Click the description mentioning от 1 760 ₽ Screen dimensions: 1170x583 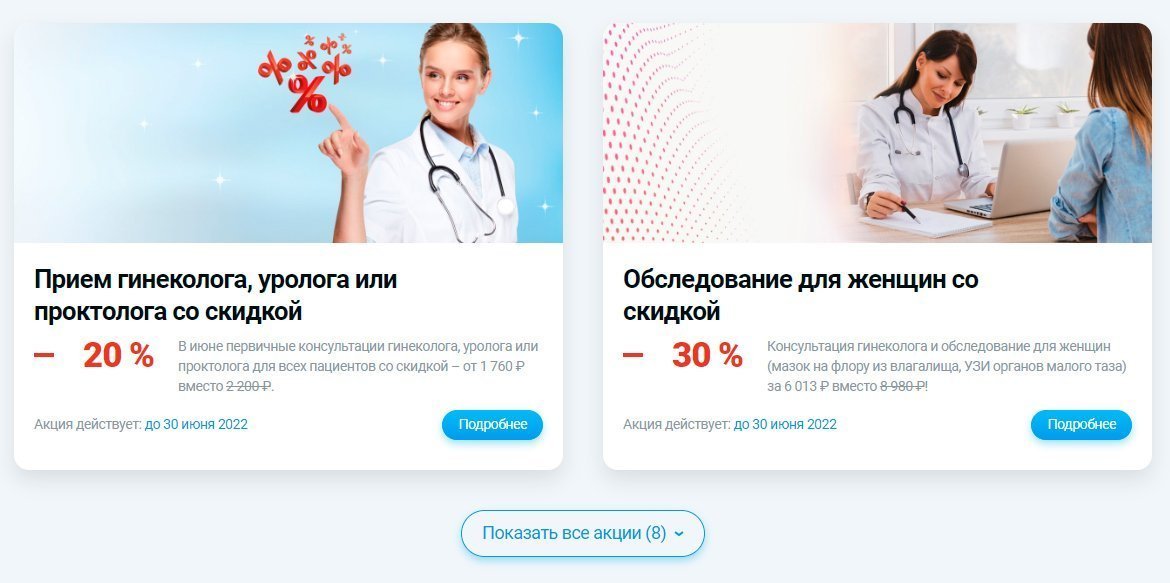coord(358,367)
